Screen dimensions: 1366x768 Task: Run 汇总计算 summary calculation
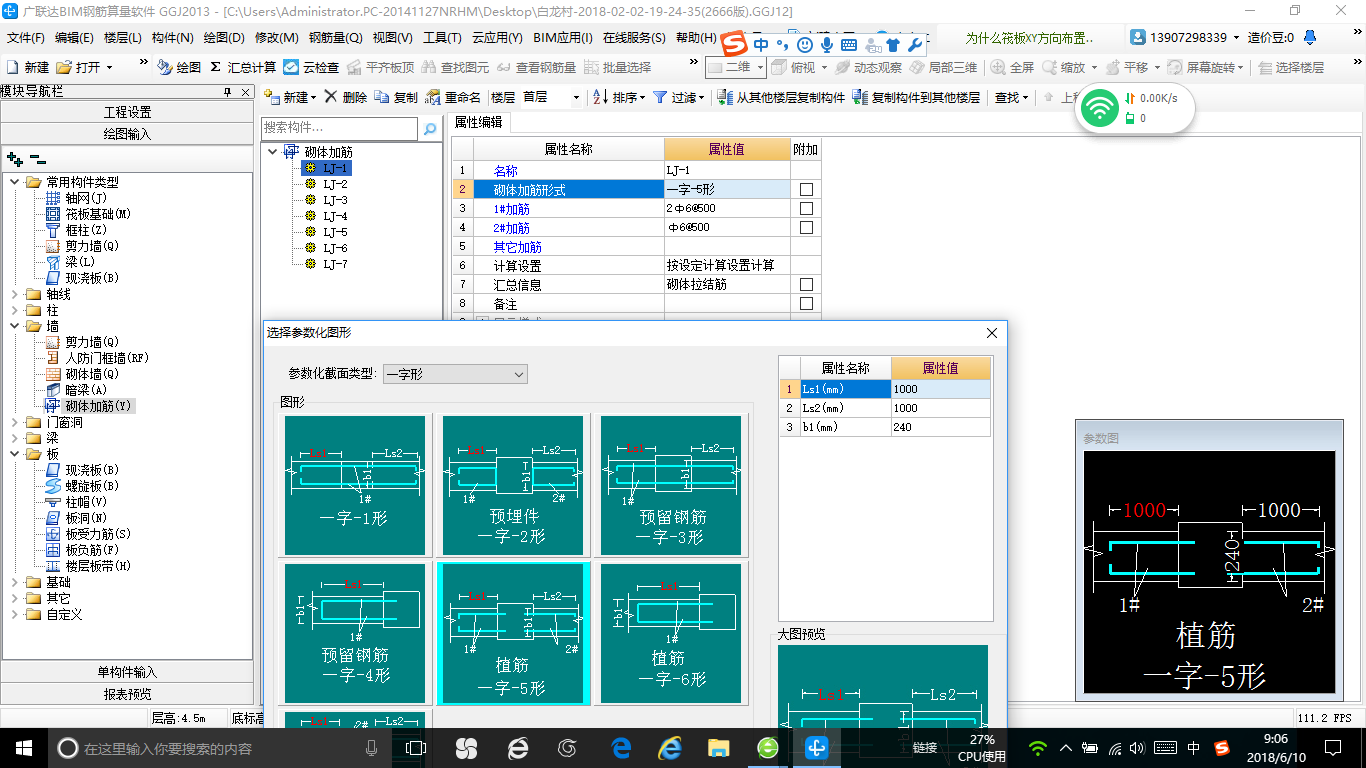(216, 68)
